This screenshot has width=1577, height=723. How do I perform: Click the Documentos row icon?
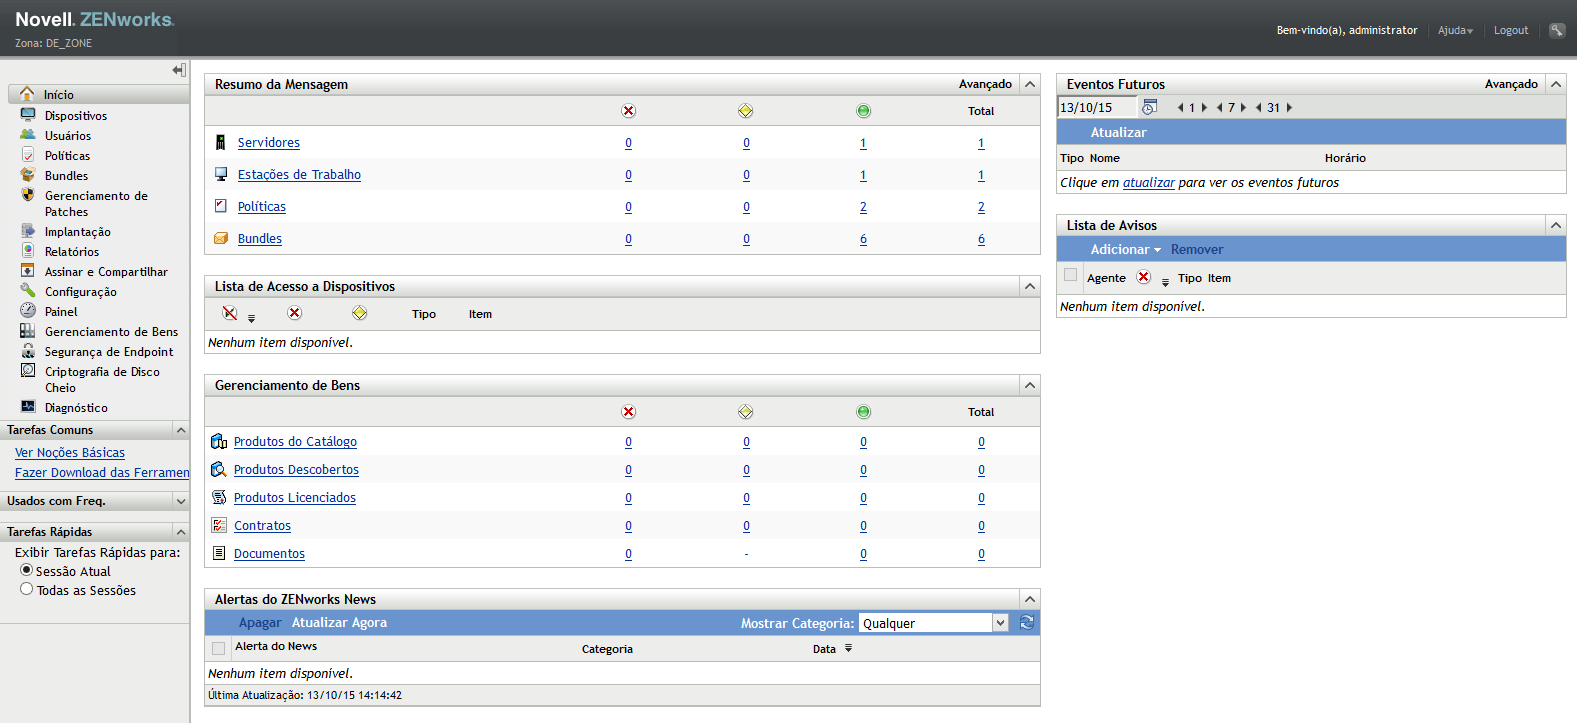point(219,553)
